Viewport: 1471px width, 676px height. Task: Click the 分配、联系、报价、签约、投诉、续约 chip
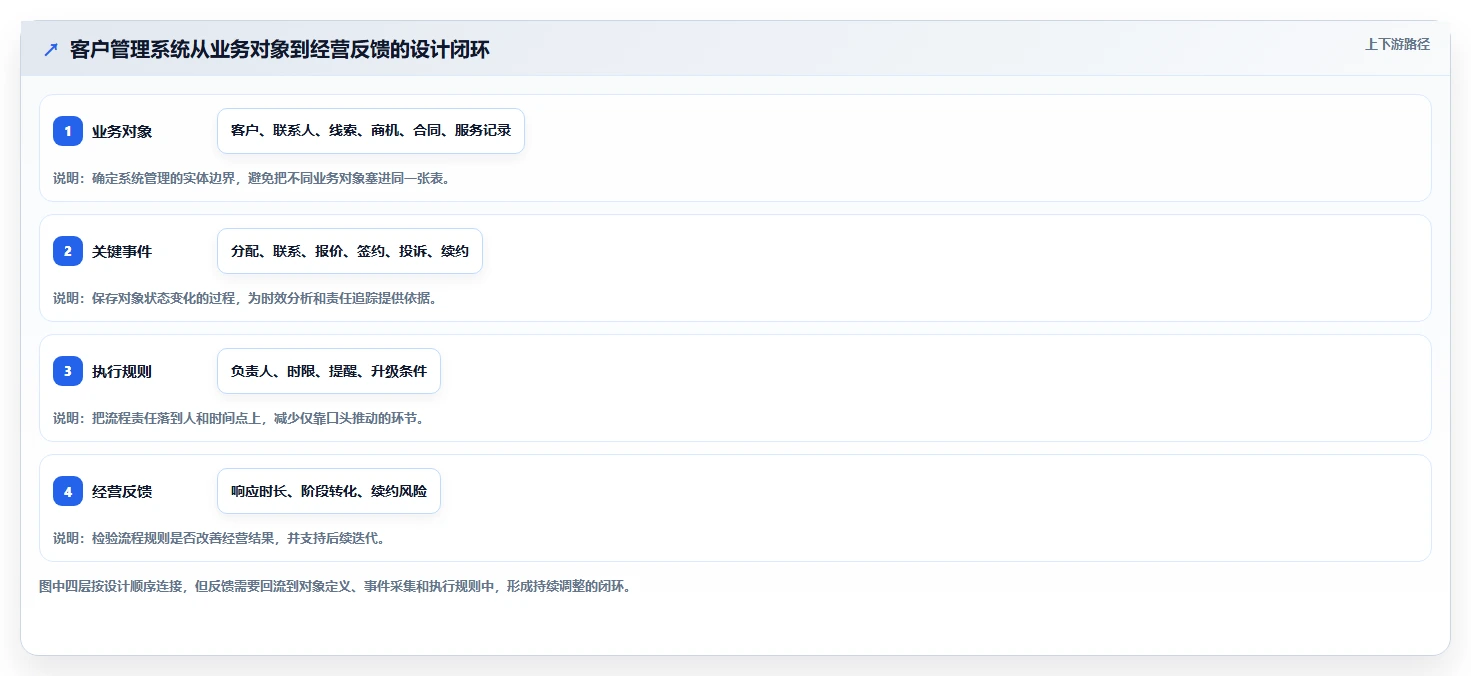click(350, 251)
